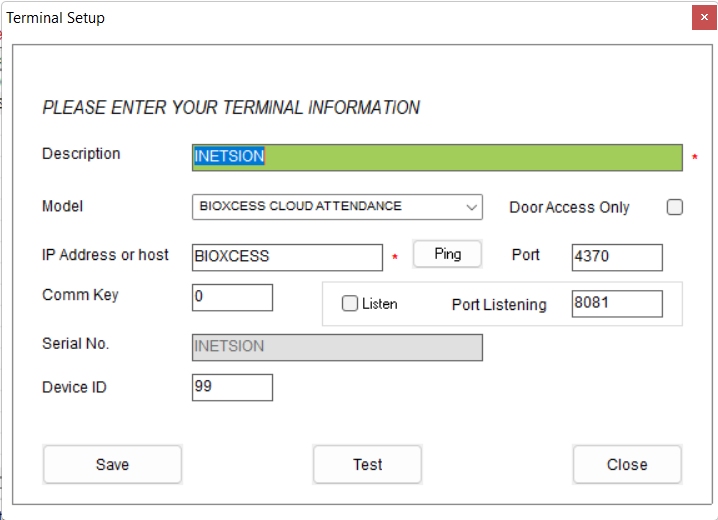Viewport: 718px width, 520px height.
Task: Click the Port Listening label
Action: point(499,305)
